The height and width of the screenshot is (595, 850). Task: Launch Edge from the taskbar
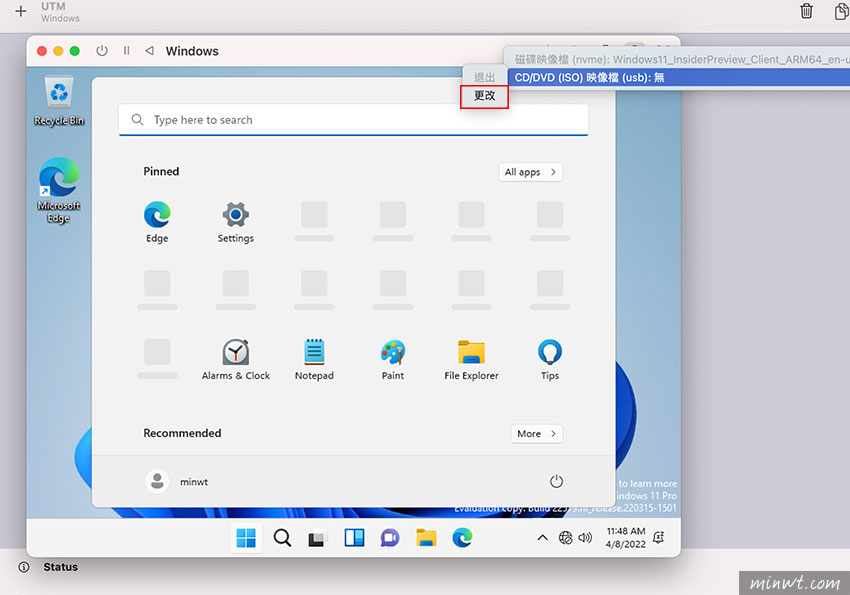(462, 538)
